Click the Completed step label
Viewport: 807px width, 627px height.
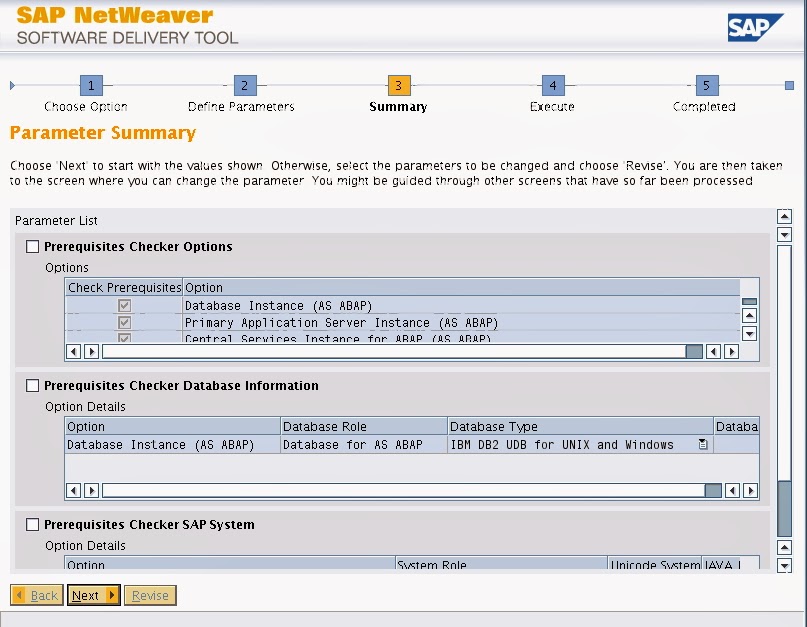(x=704, y=104)
